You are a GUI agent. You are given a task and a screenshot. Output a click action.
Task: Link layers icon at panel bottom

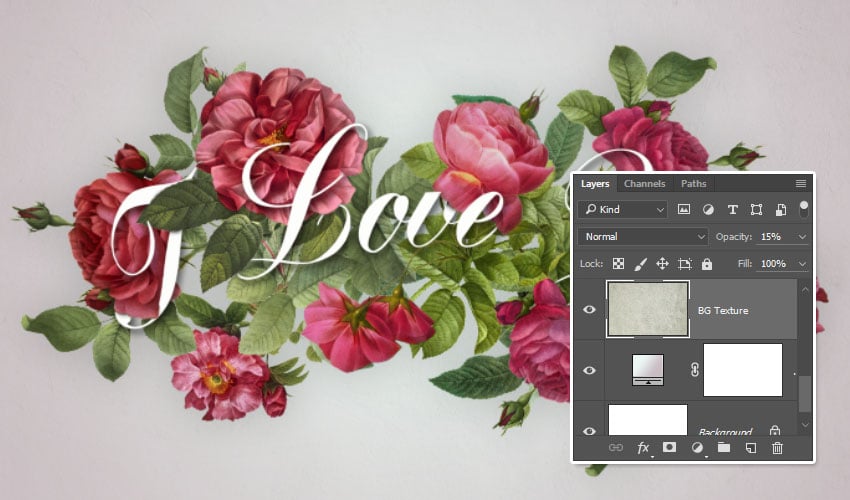click(x=616, y=447)
